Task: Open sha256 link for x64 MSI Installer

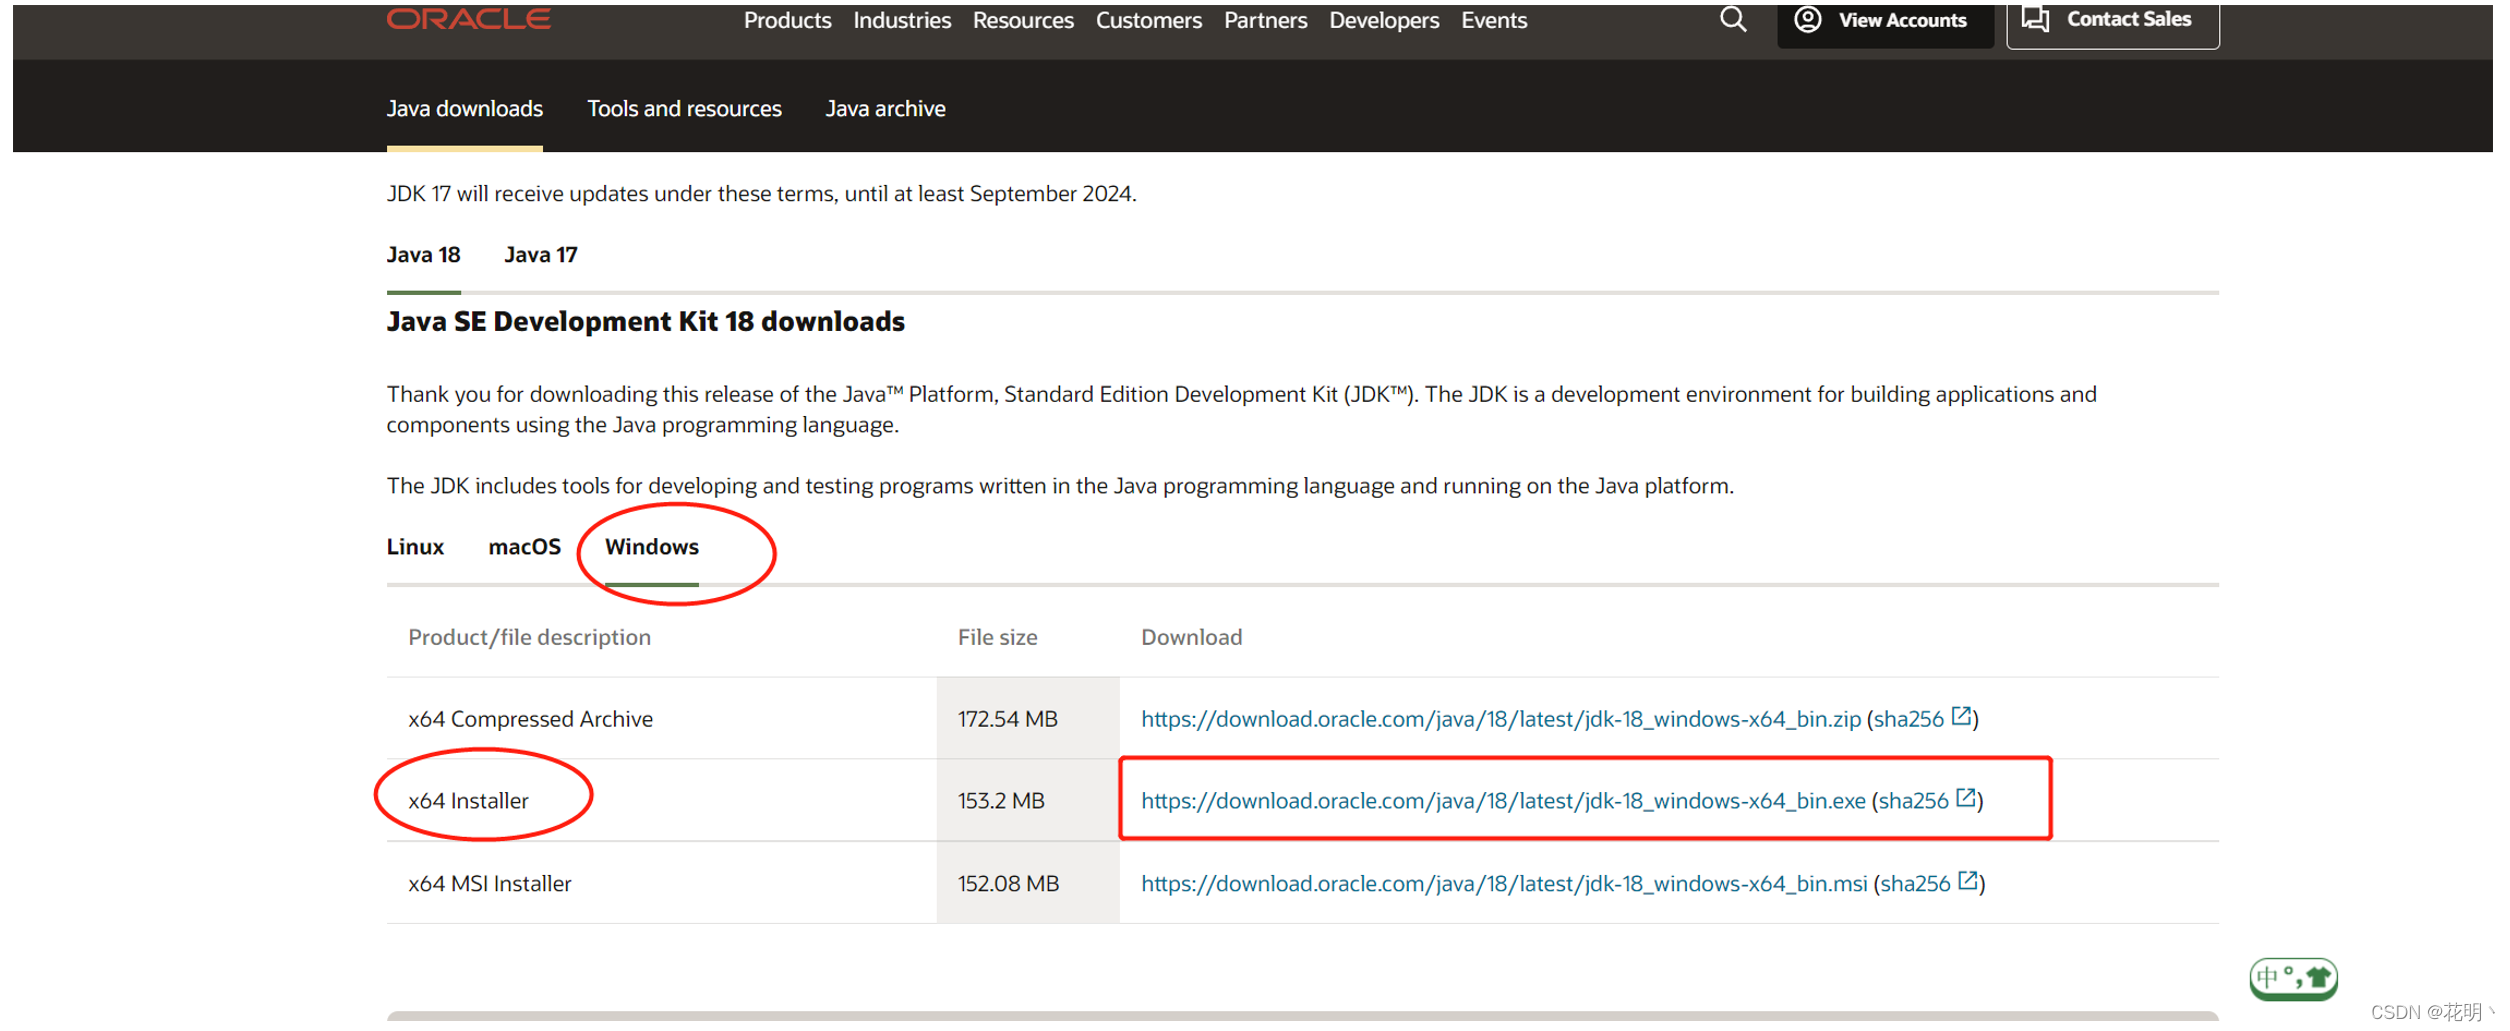Action: click(x=1915, y=884)
